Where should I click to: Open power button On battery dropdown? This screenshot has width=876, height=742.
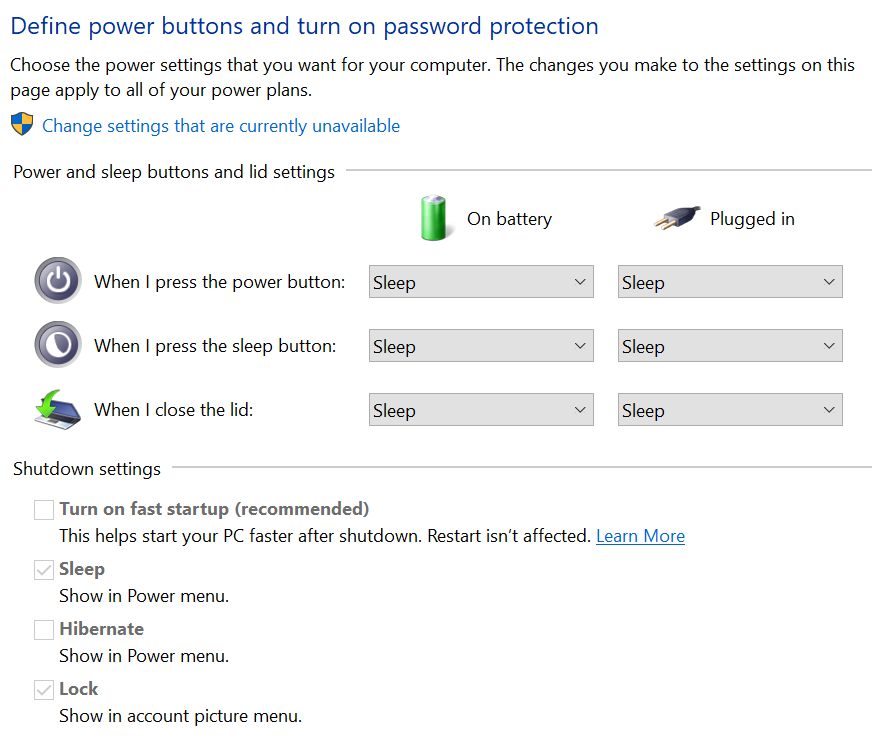point(481,282)
